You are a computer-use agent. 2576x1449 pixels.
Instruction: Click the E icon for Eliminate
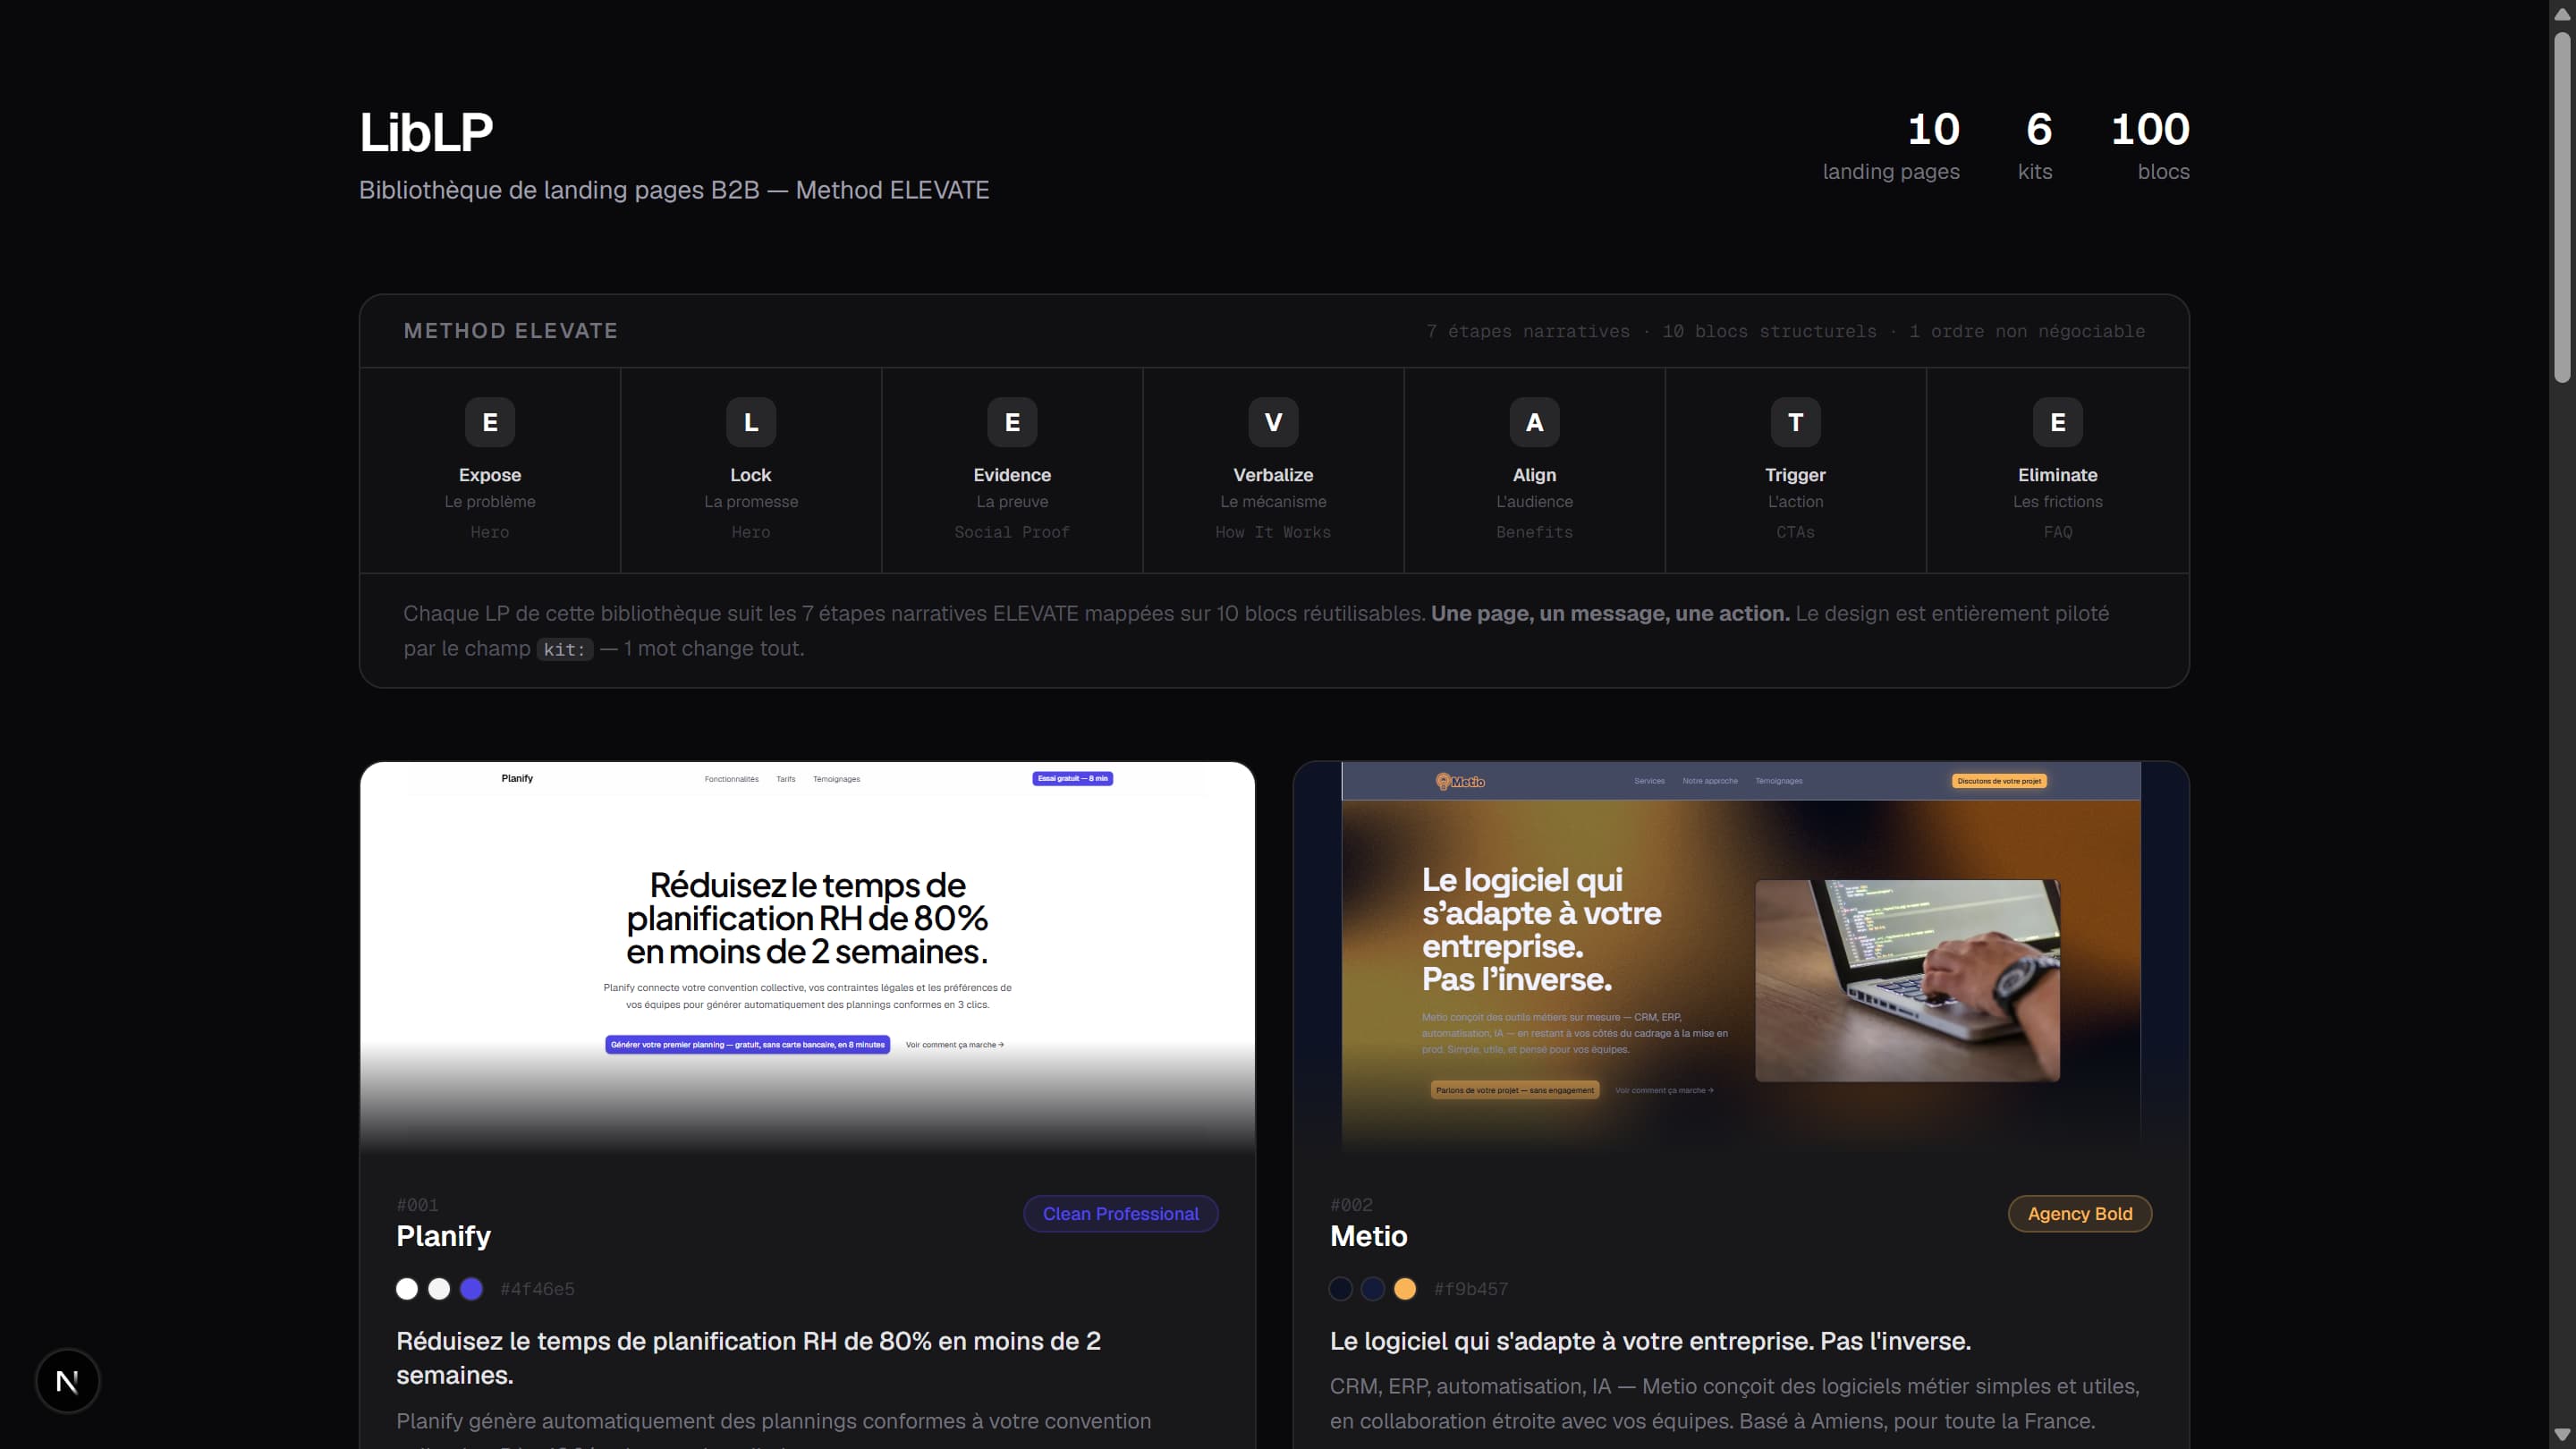tap(2057, 422)
